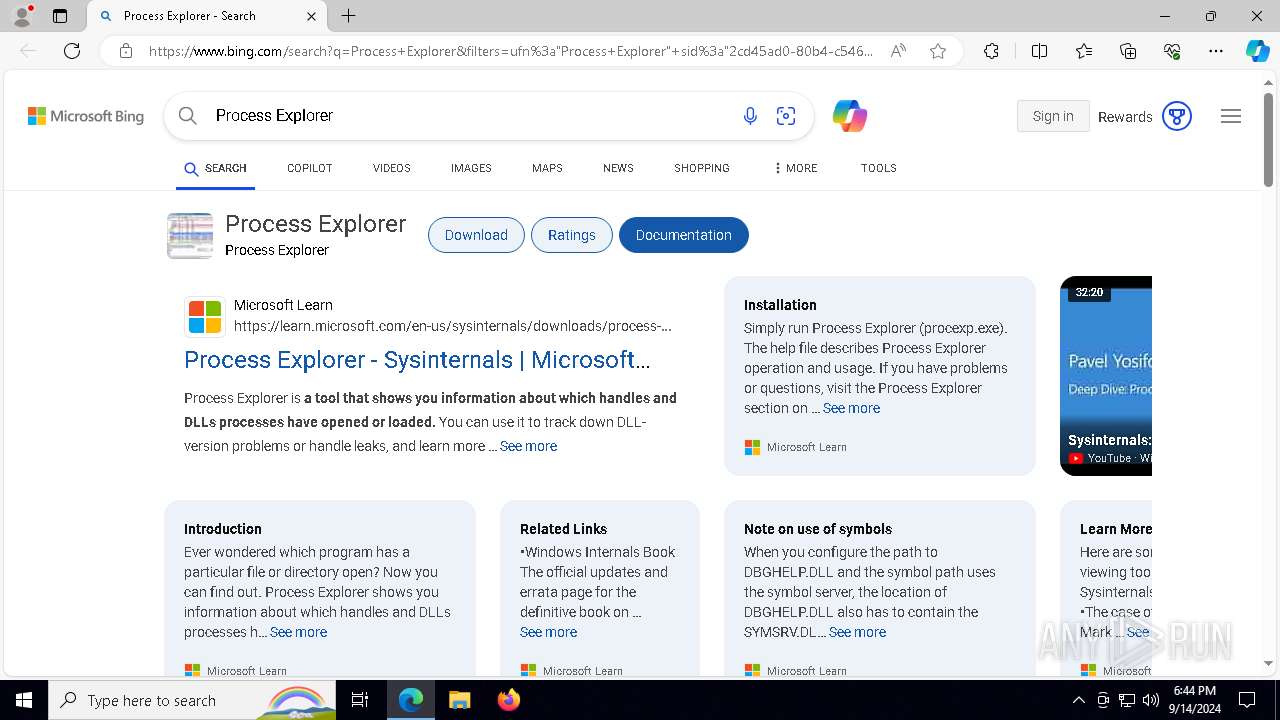Expand See more in Introduction card
1280x720 pixels.
click(x=298, y=632)
